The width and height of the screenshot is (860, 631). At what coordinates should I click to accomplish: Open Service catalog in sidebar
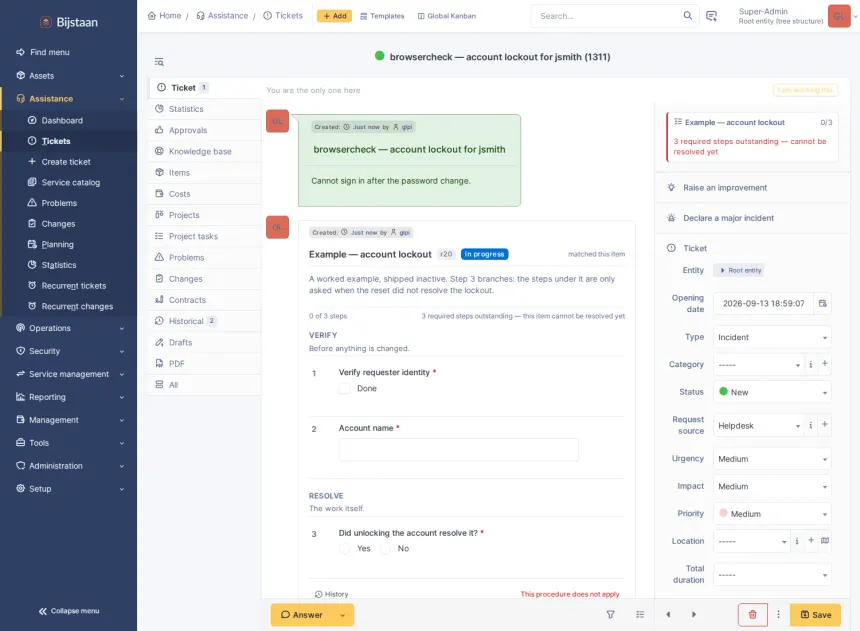click(69, 182)
